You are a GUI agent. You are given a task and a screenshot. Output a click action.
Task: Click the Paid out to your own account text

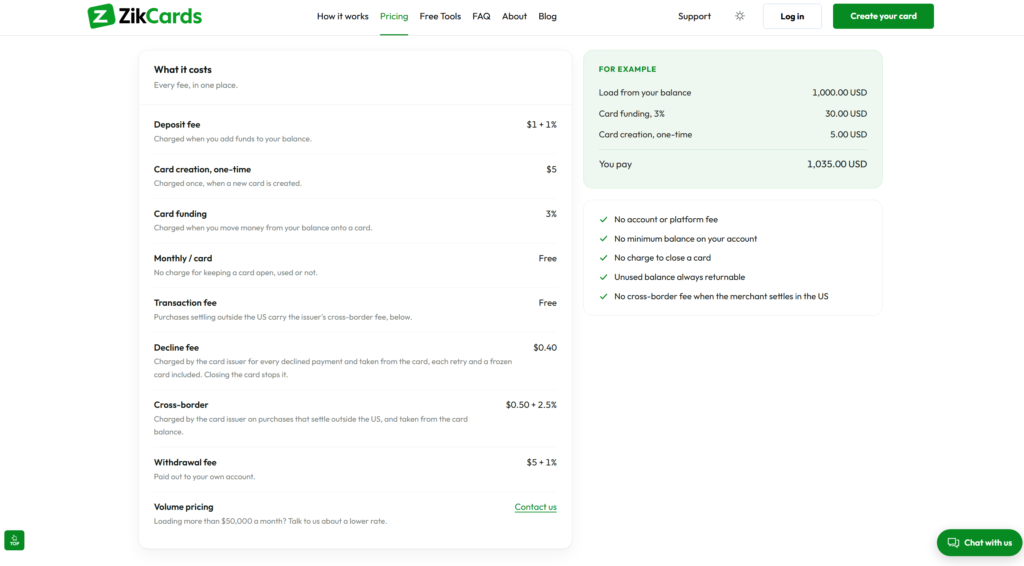point(204,477)
